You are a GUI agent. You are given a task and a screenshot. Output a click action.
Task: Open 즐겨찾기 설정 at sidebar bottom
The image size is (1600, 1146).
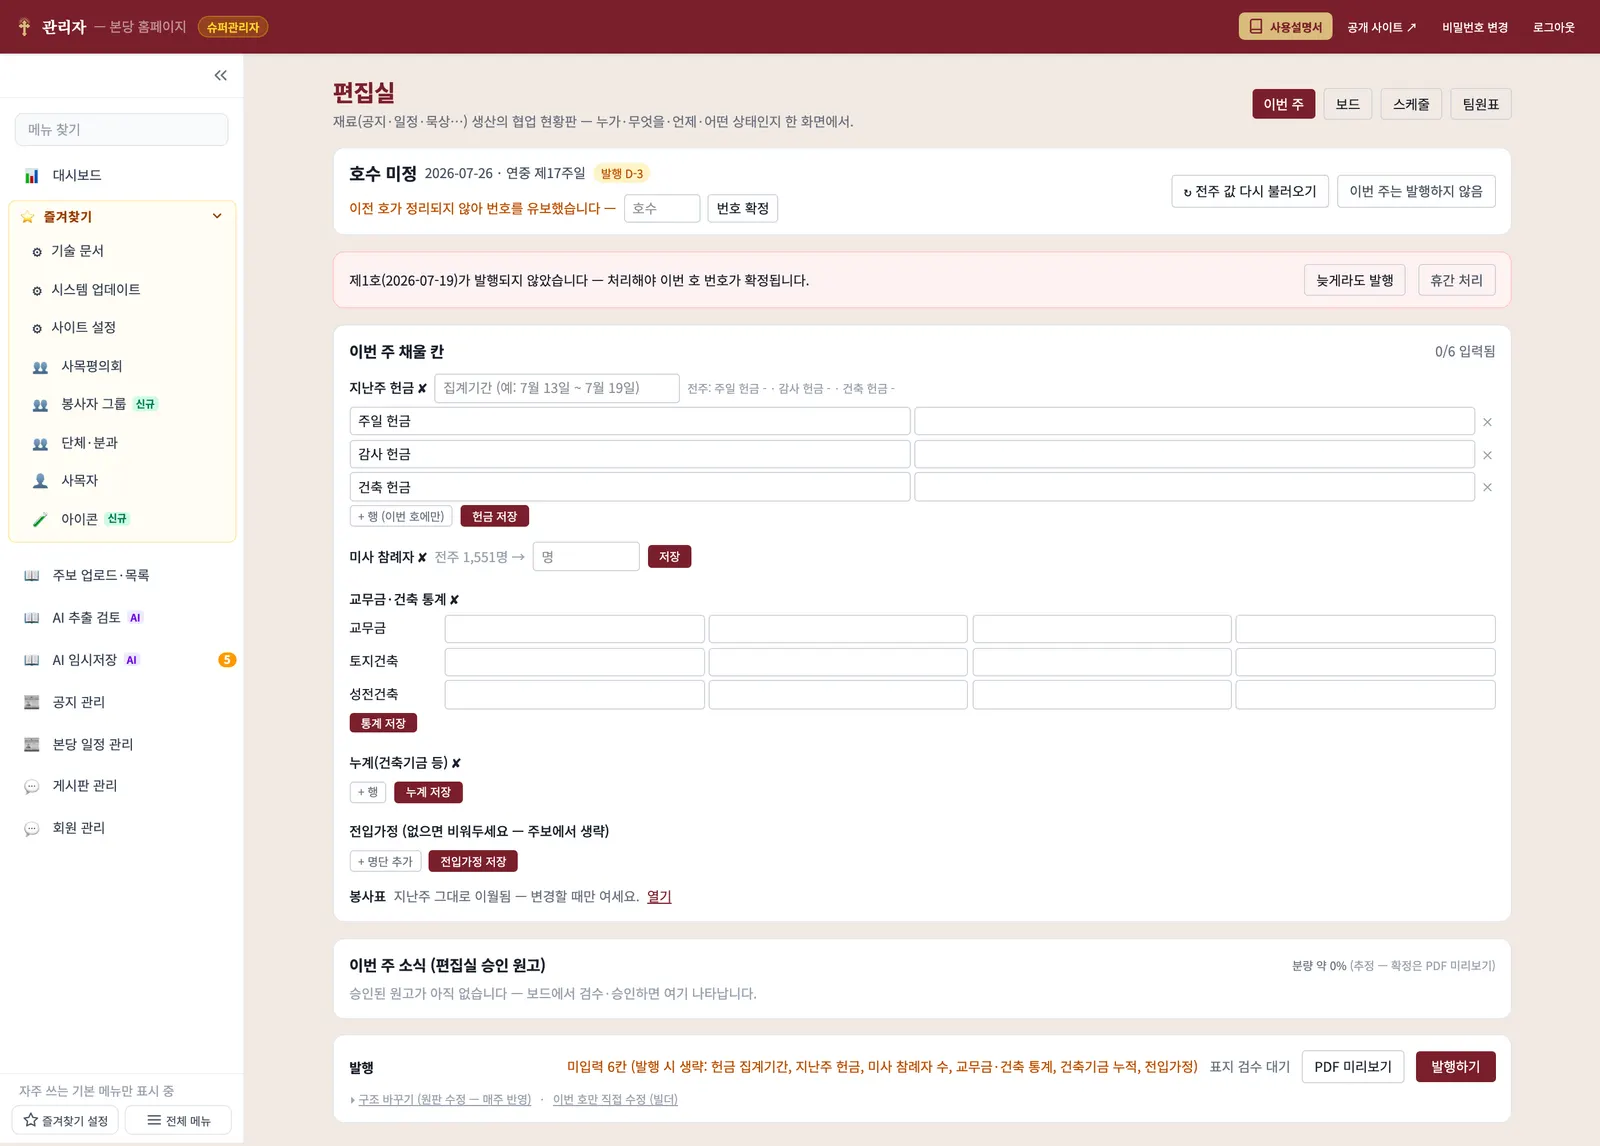[x=65, y=1121]
